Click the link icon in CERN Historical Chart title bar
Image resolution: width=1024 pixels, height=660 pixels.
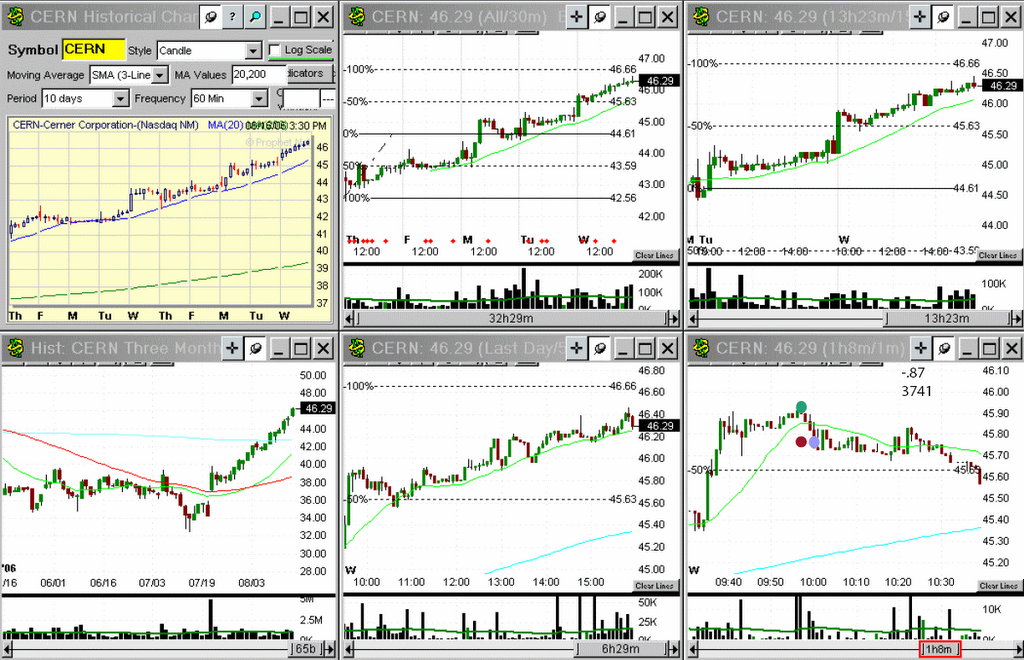210,17
